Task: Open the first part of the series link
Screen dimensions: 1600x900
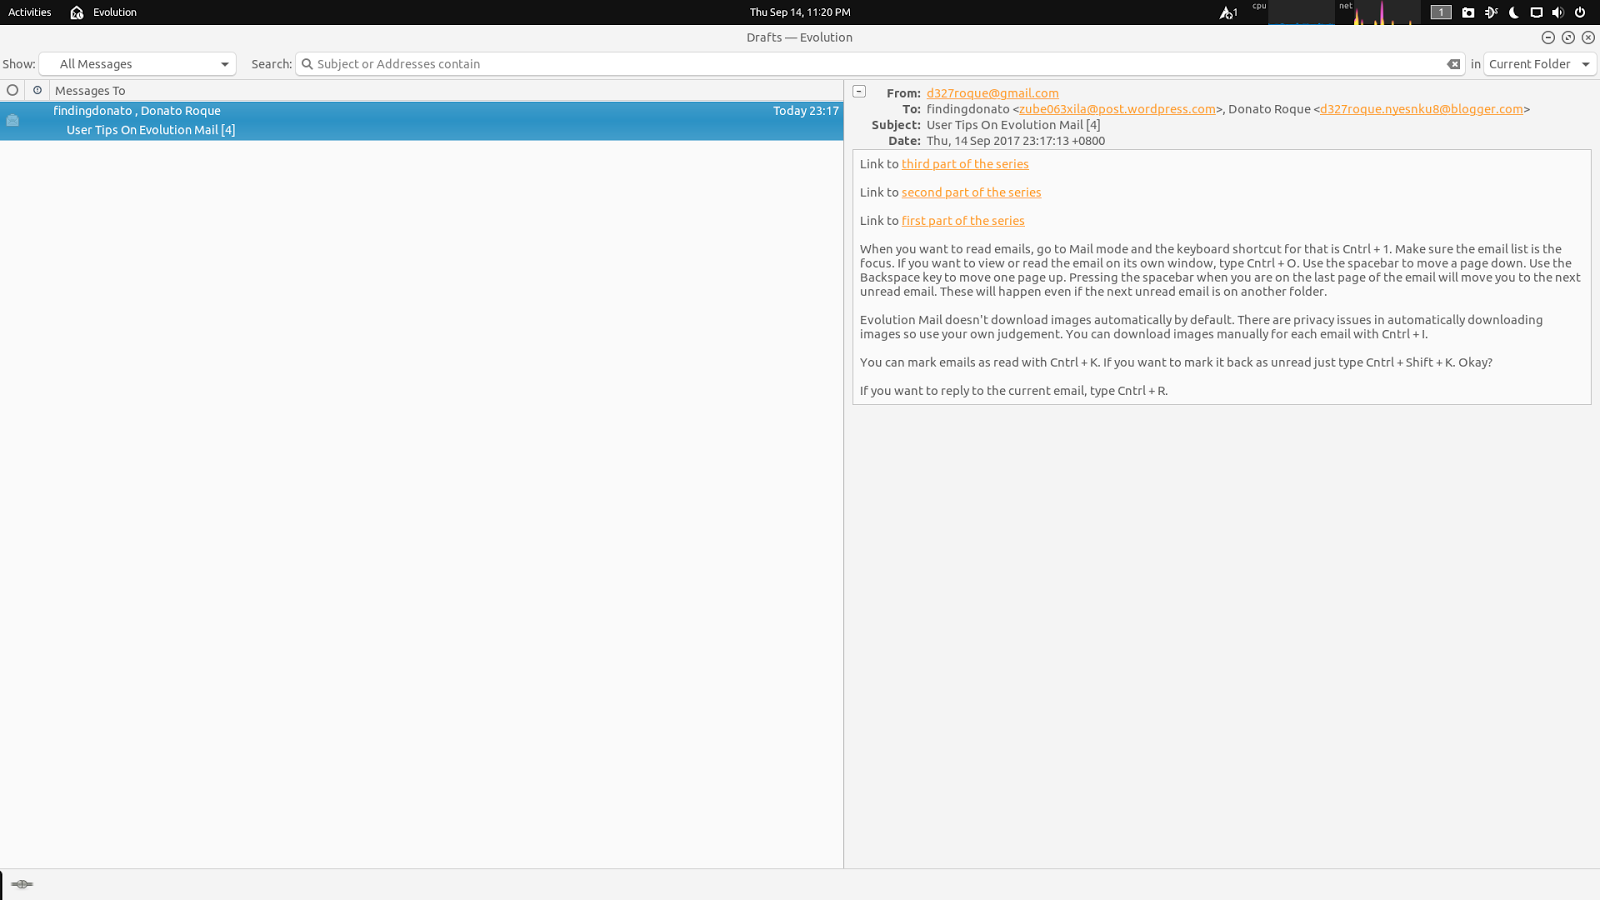Action: (x=963, y=221)
